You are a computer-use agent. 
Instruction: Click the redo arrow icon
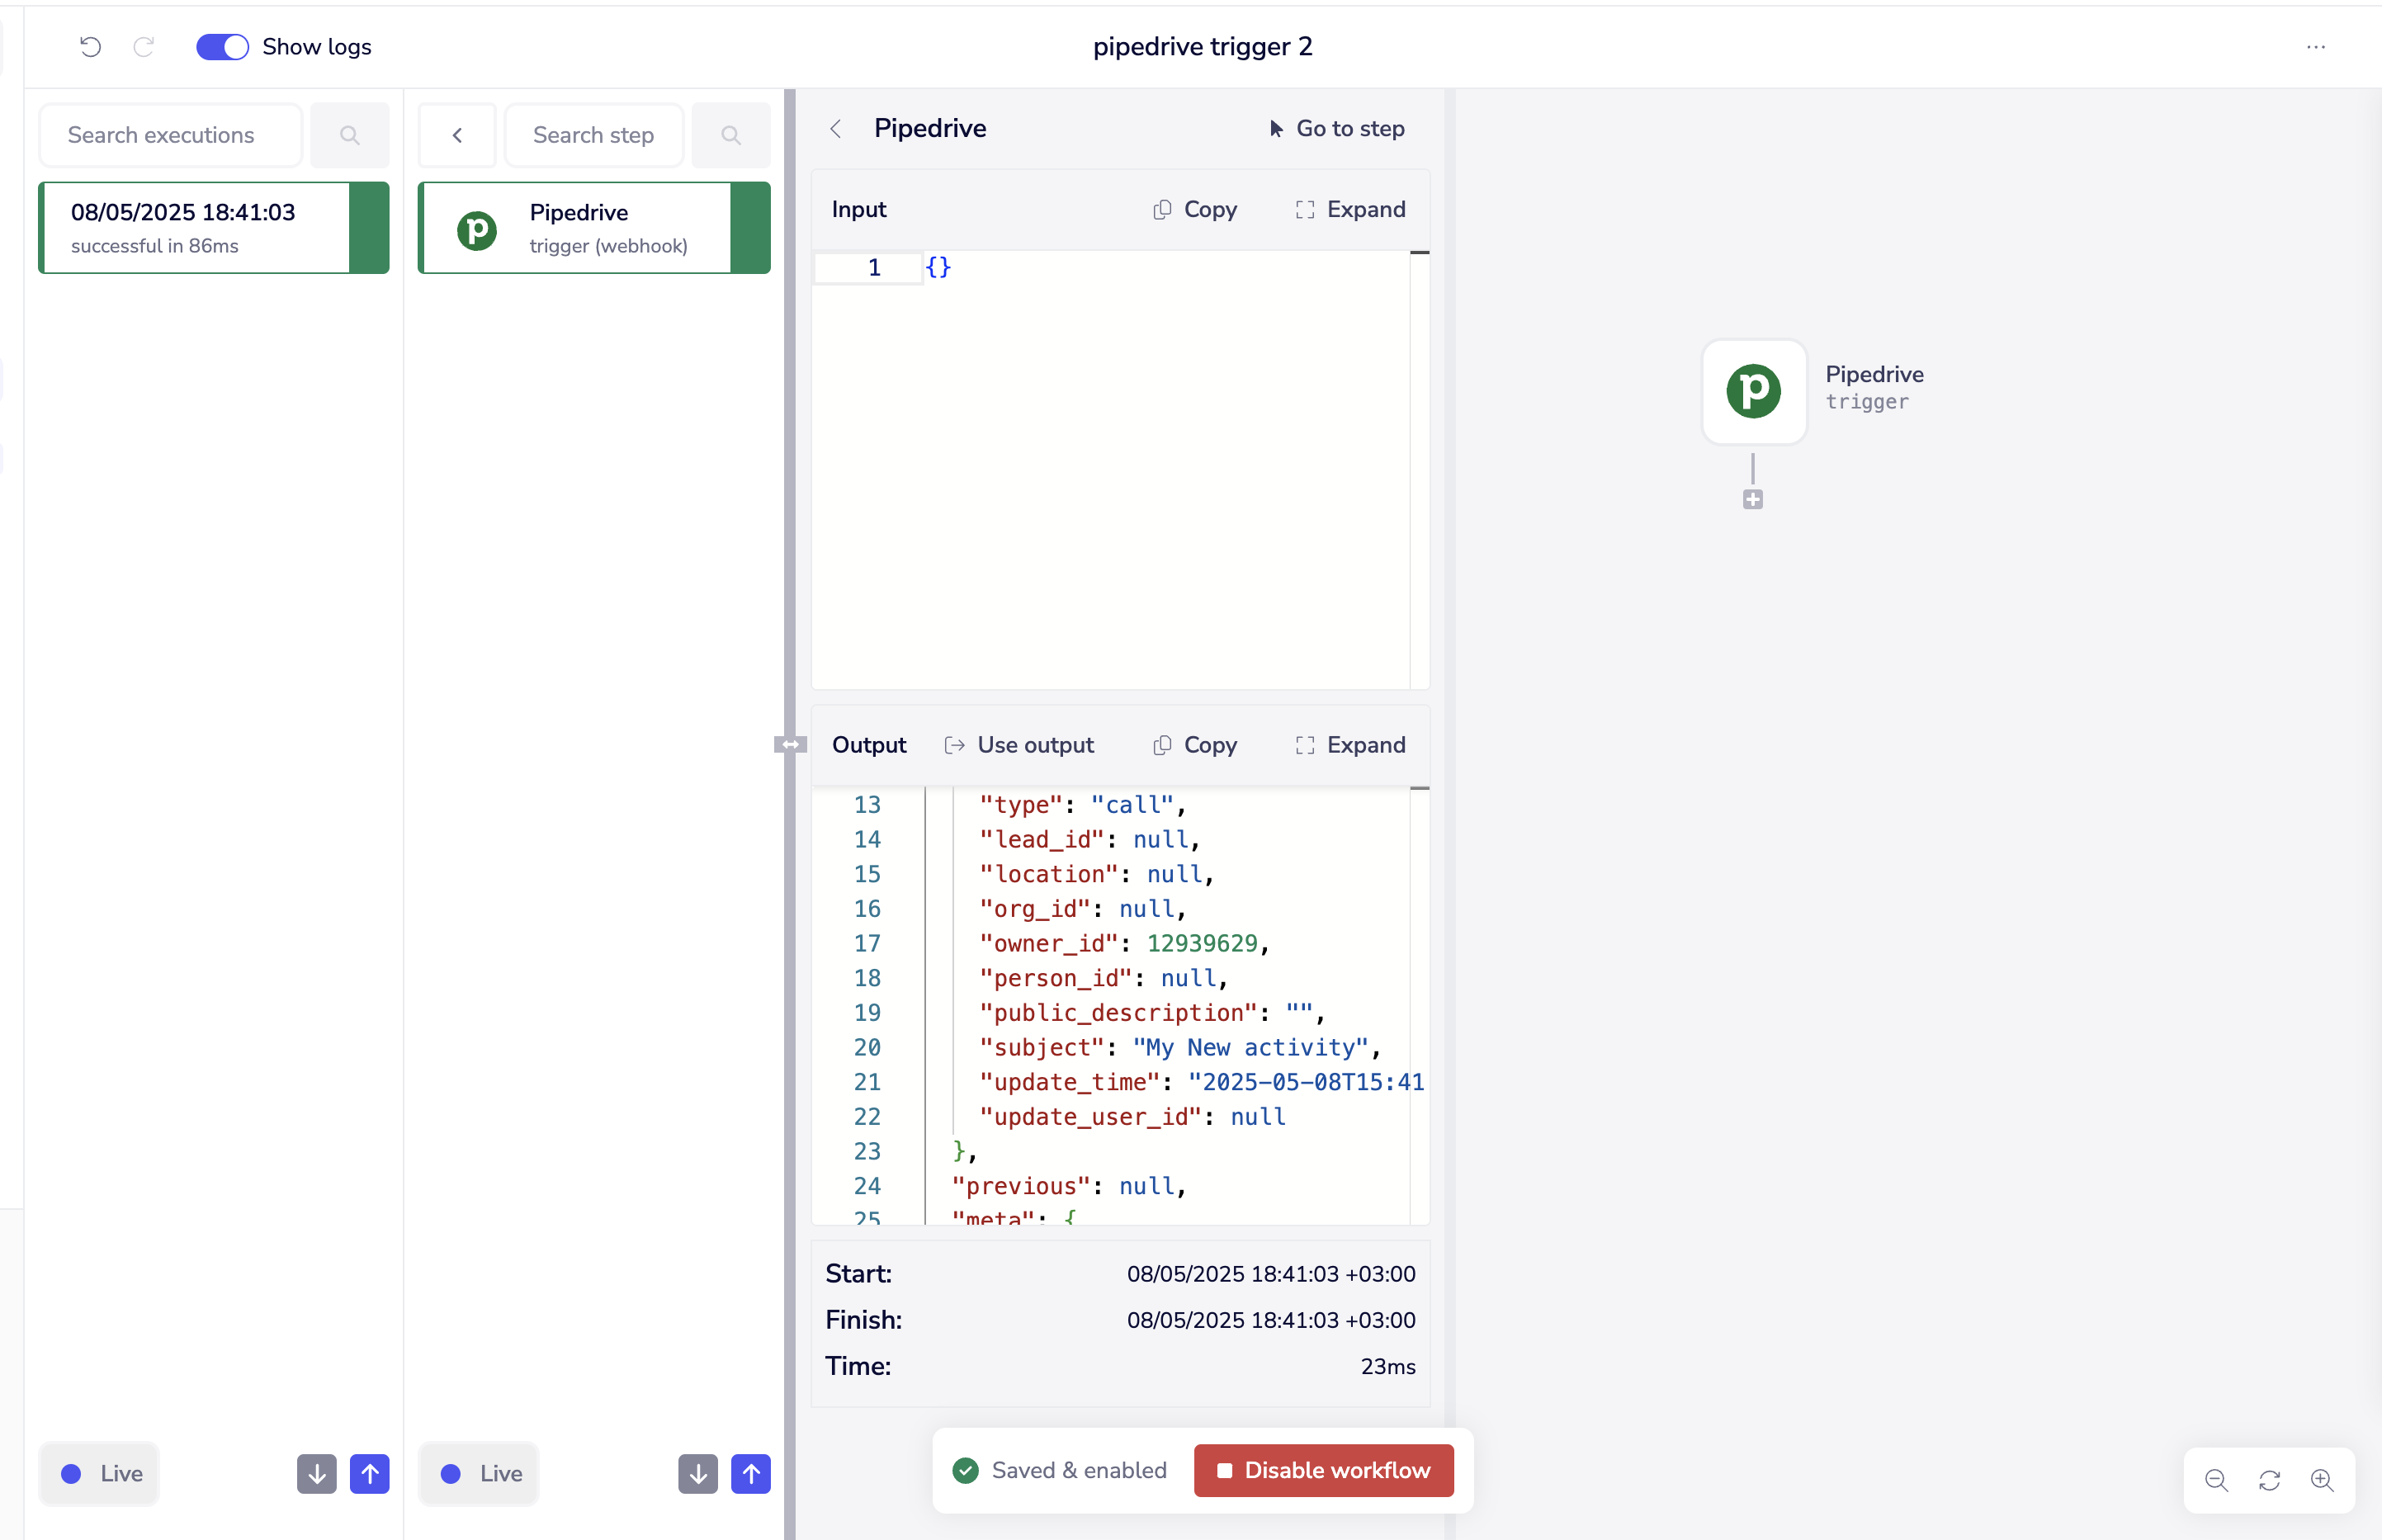pyautogui.click(x=144, y=47)
